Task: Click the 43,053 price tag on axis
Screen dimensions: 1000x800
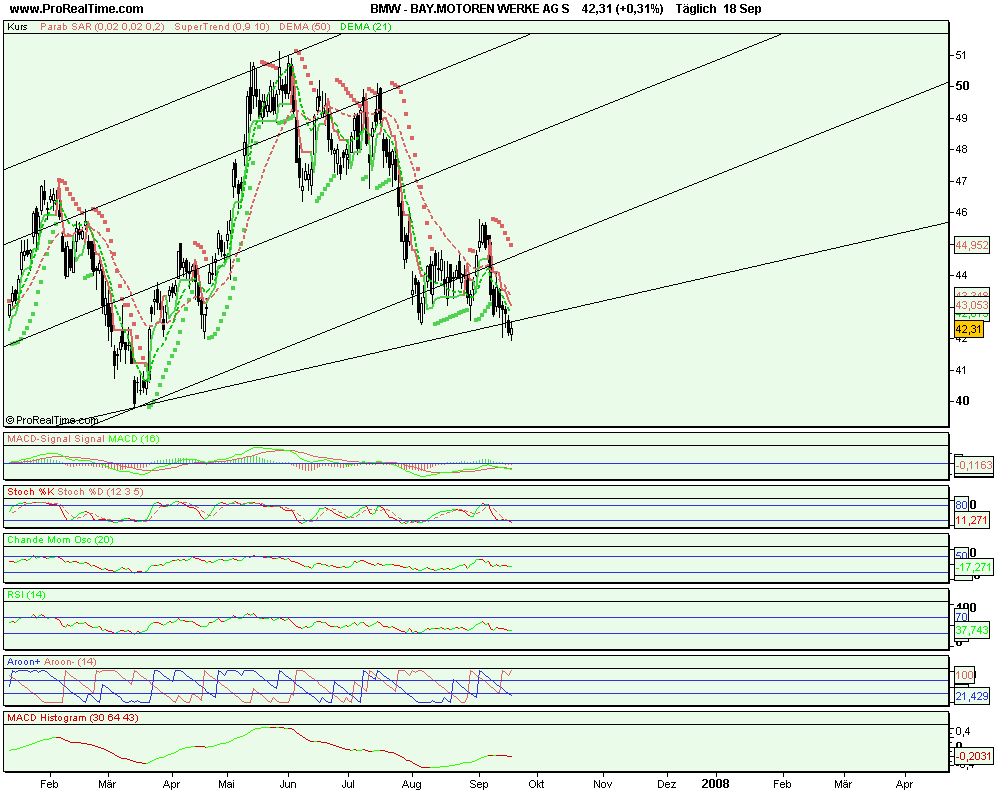Action: pos(971,306)
